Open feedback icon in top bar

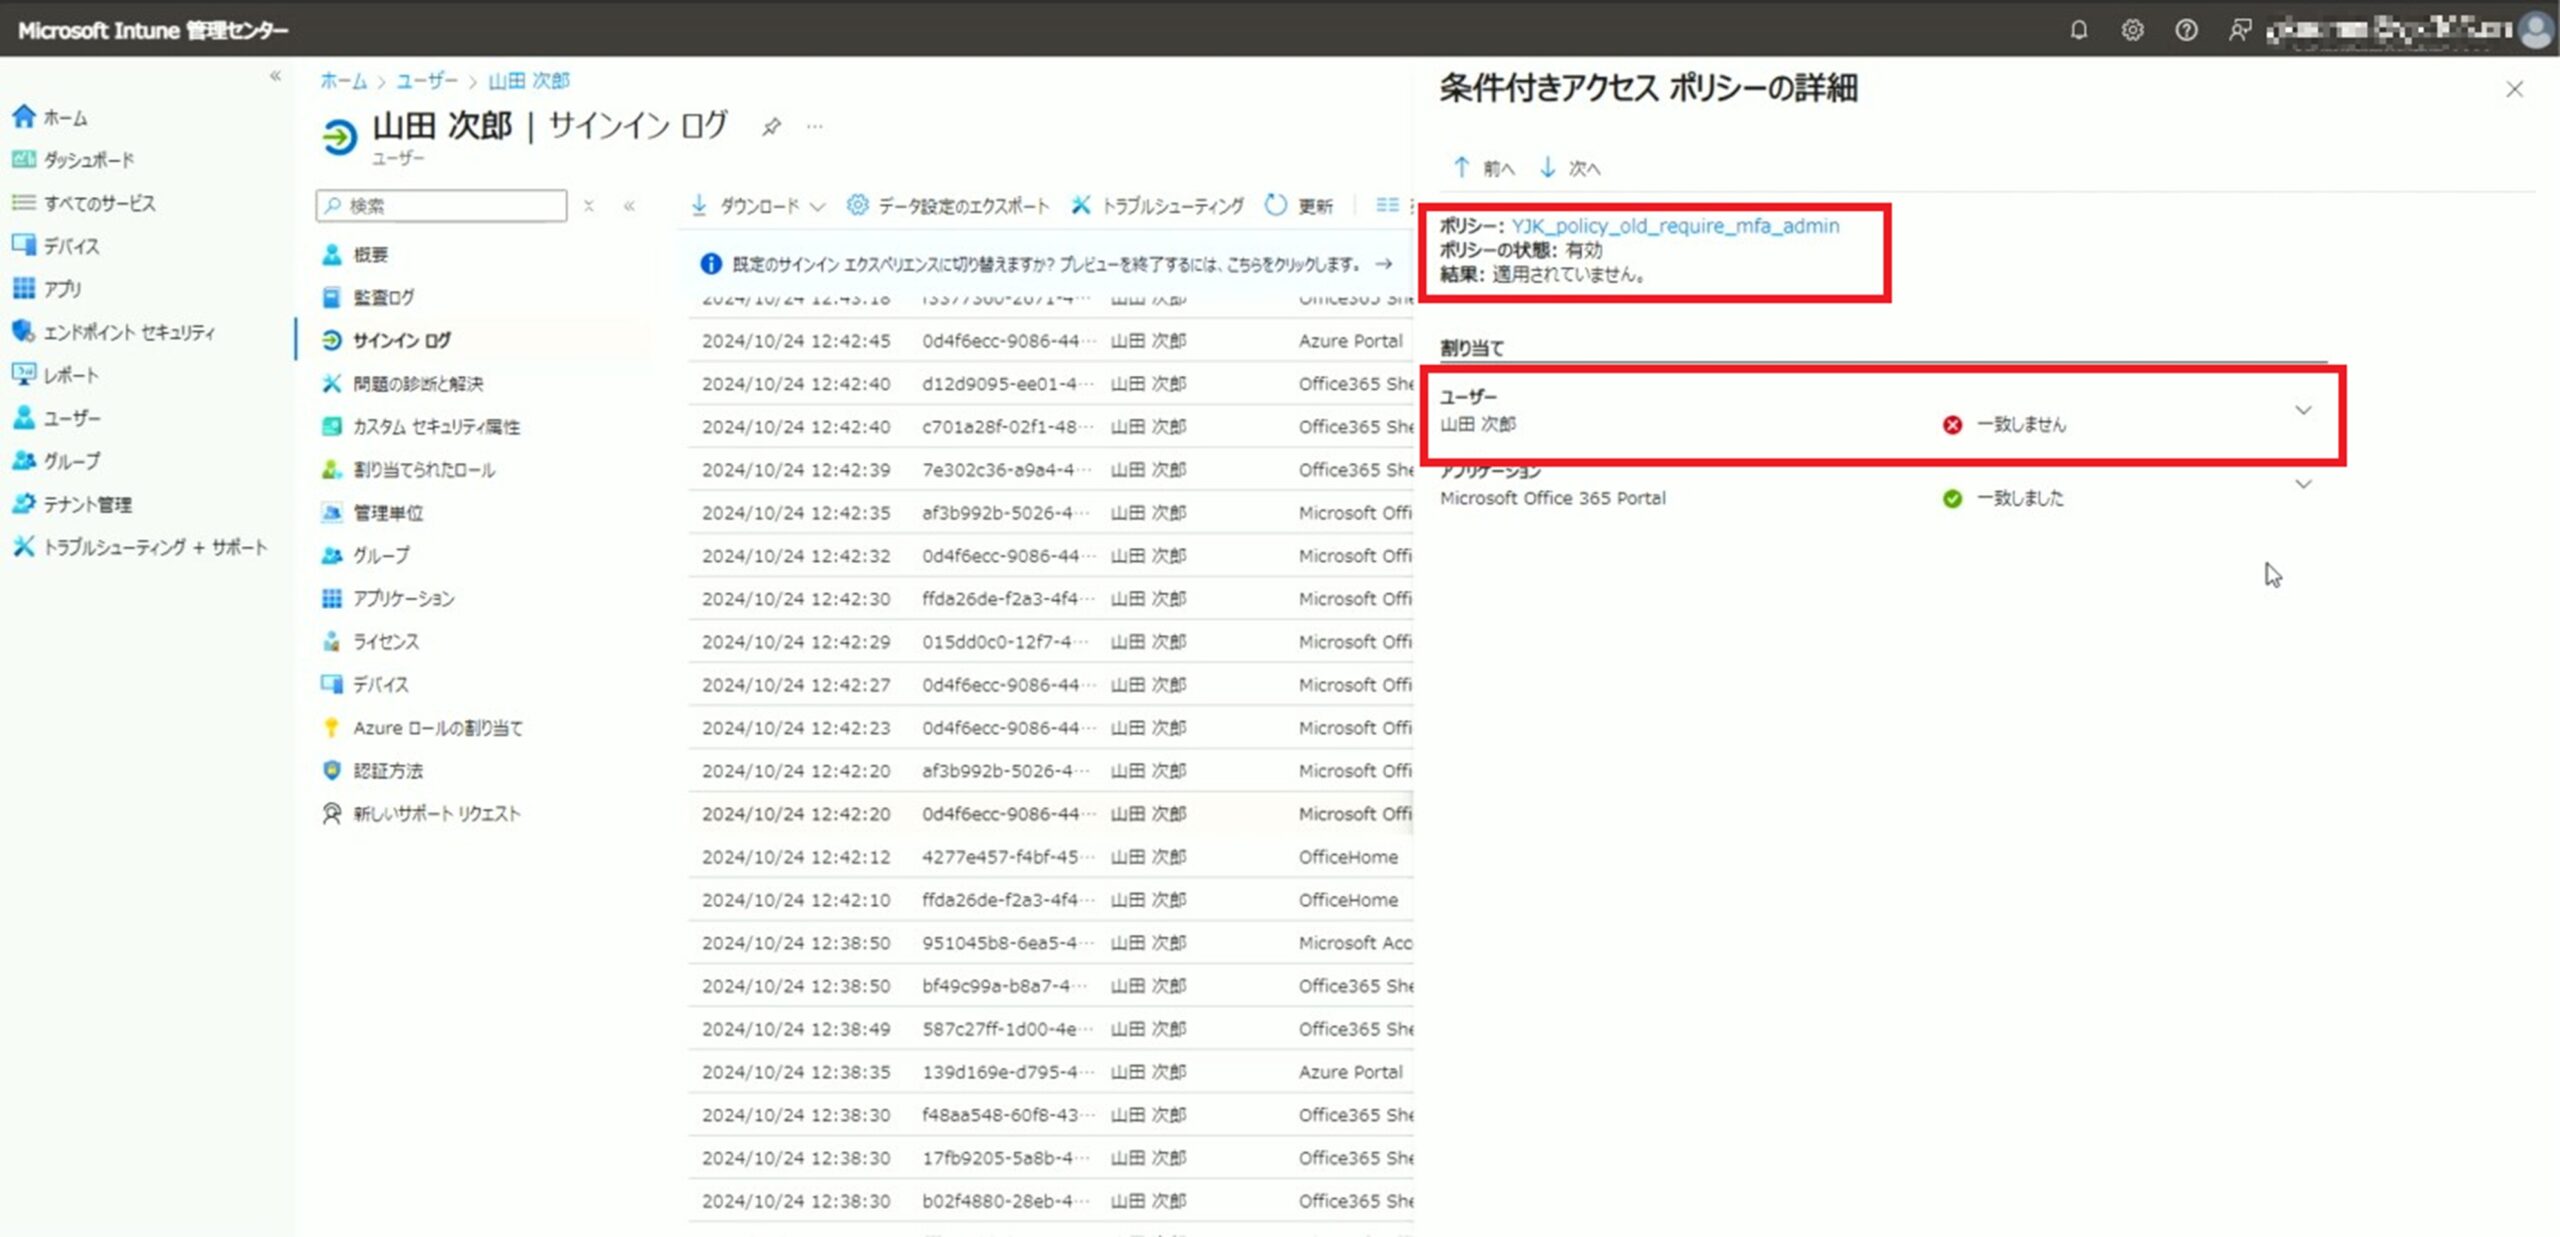[2239, 30]
